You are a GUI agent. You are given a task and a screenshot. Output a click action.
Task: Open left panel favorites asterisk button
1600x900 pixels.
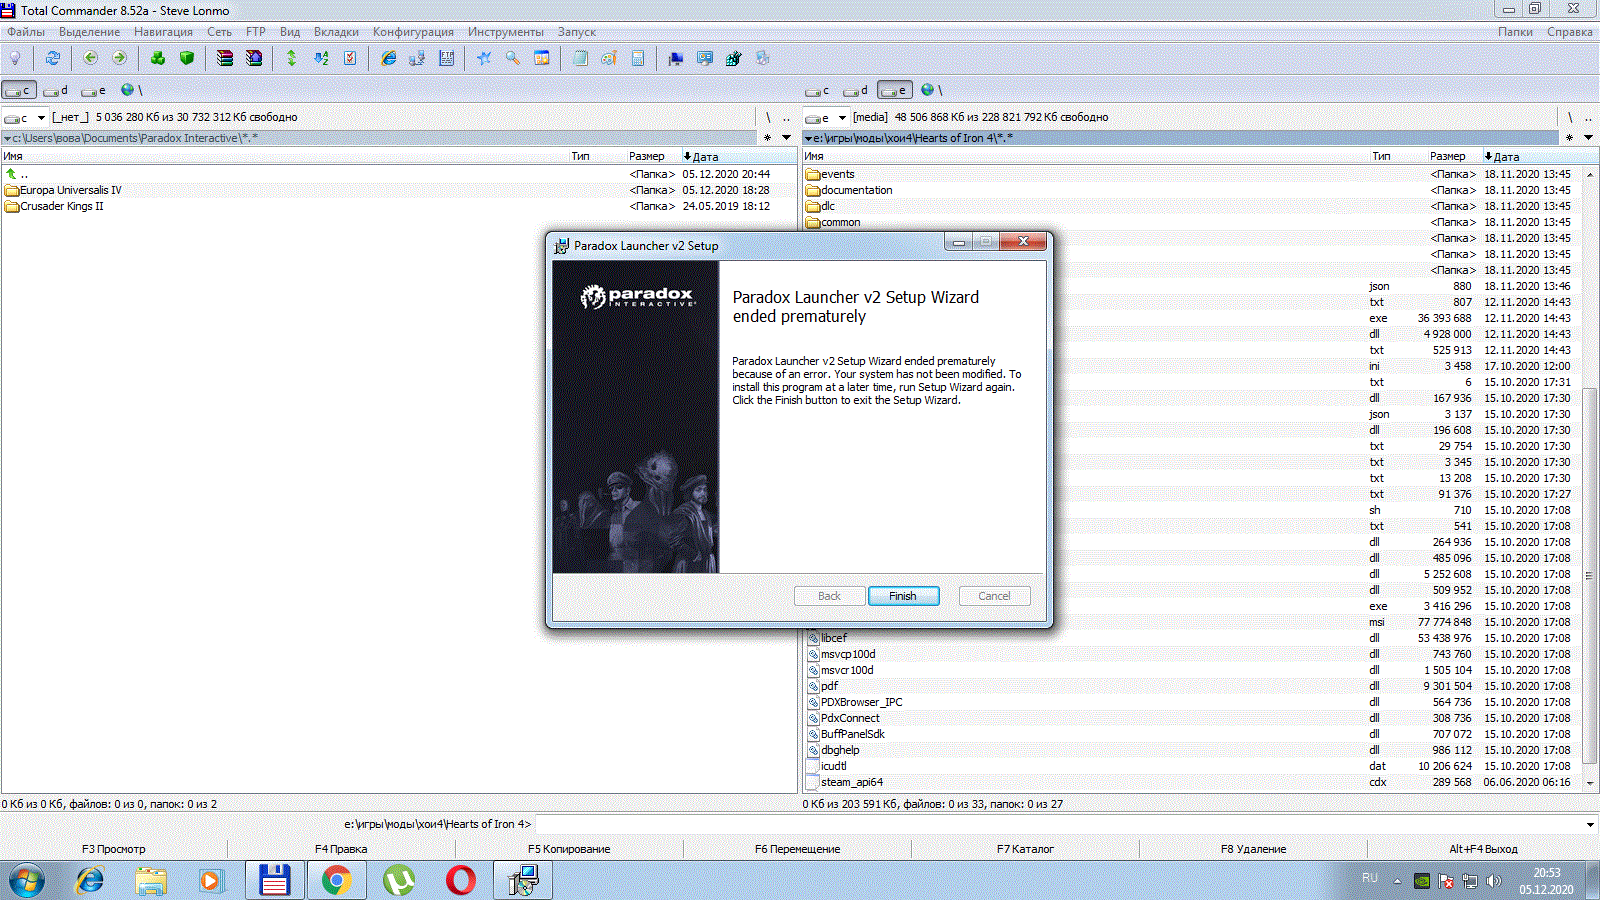768,138
